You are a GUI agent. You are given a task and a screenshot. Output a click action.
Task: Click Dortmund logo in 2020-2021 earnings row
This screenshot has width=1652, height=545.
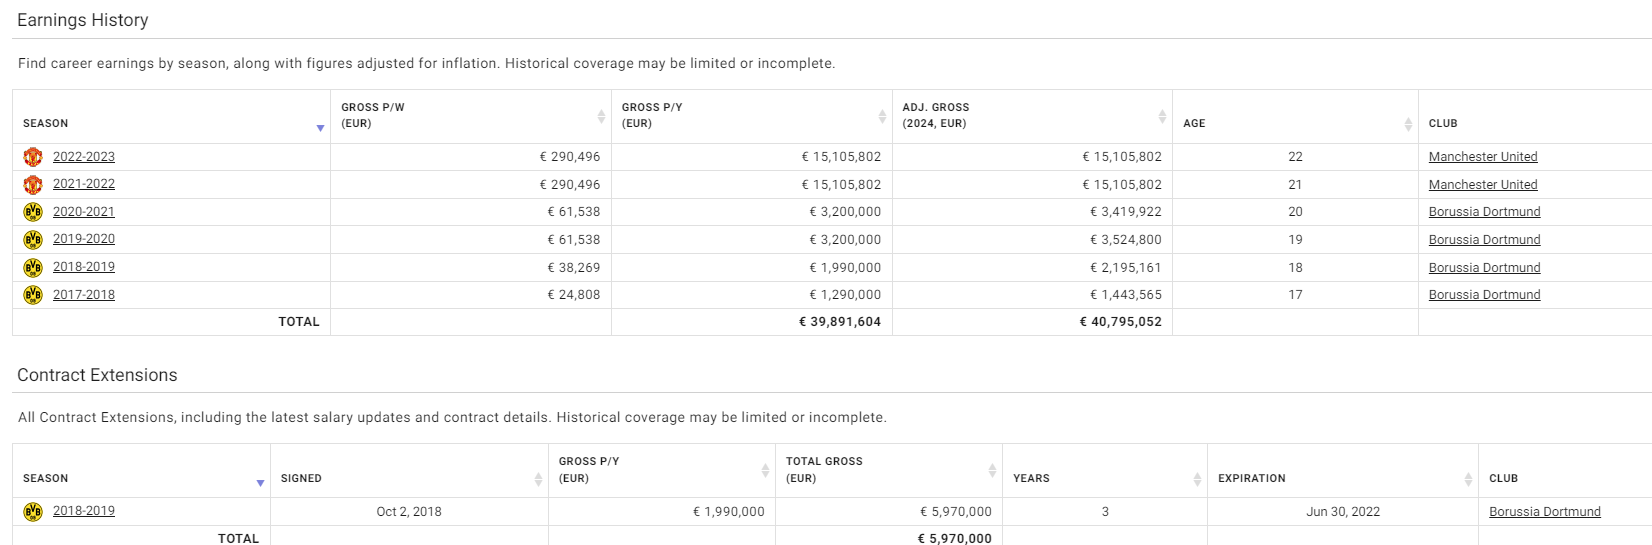pyautogui.click(x=33, y=212)
